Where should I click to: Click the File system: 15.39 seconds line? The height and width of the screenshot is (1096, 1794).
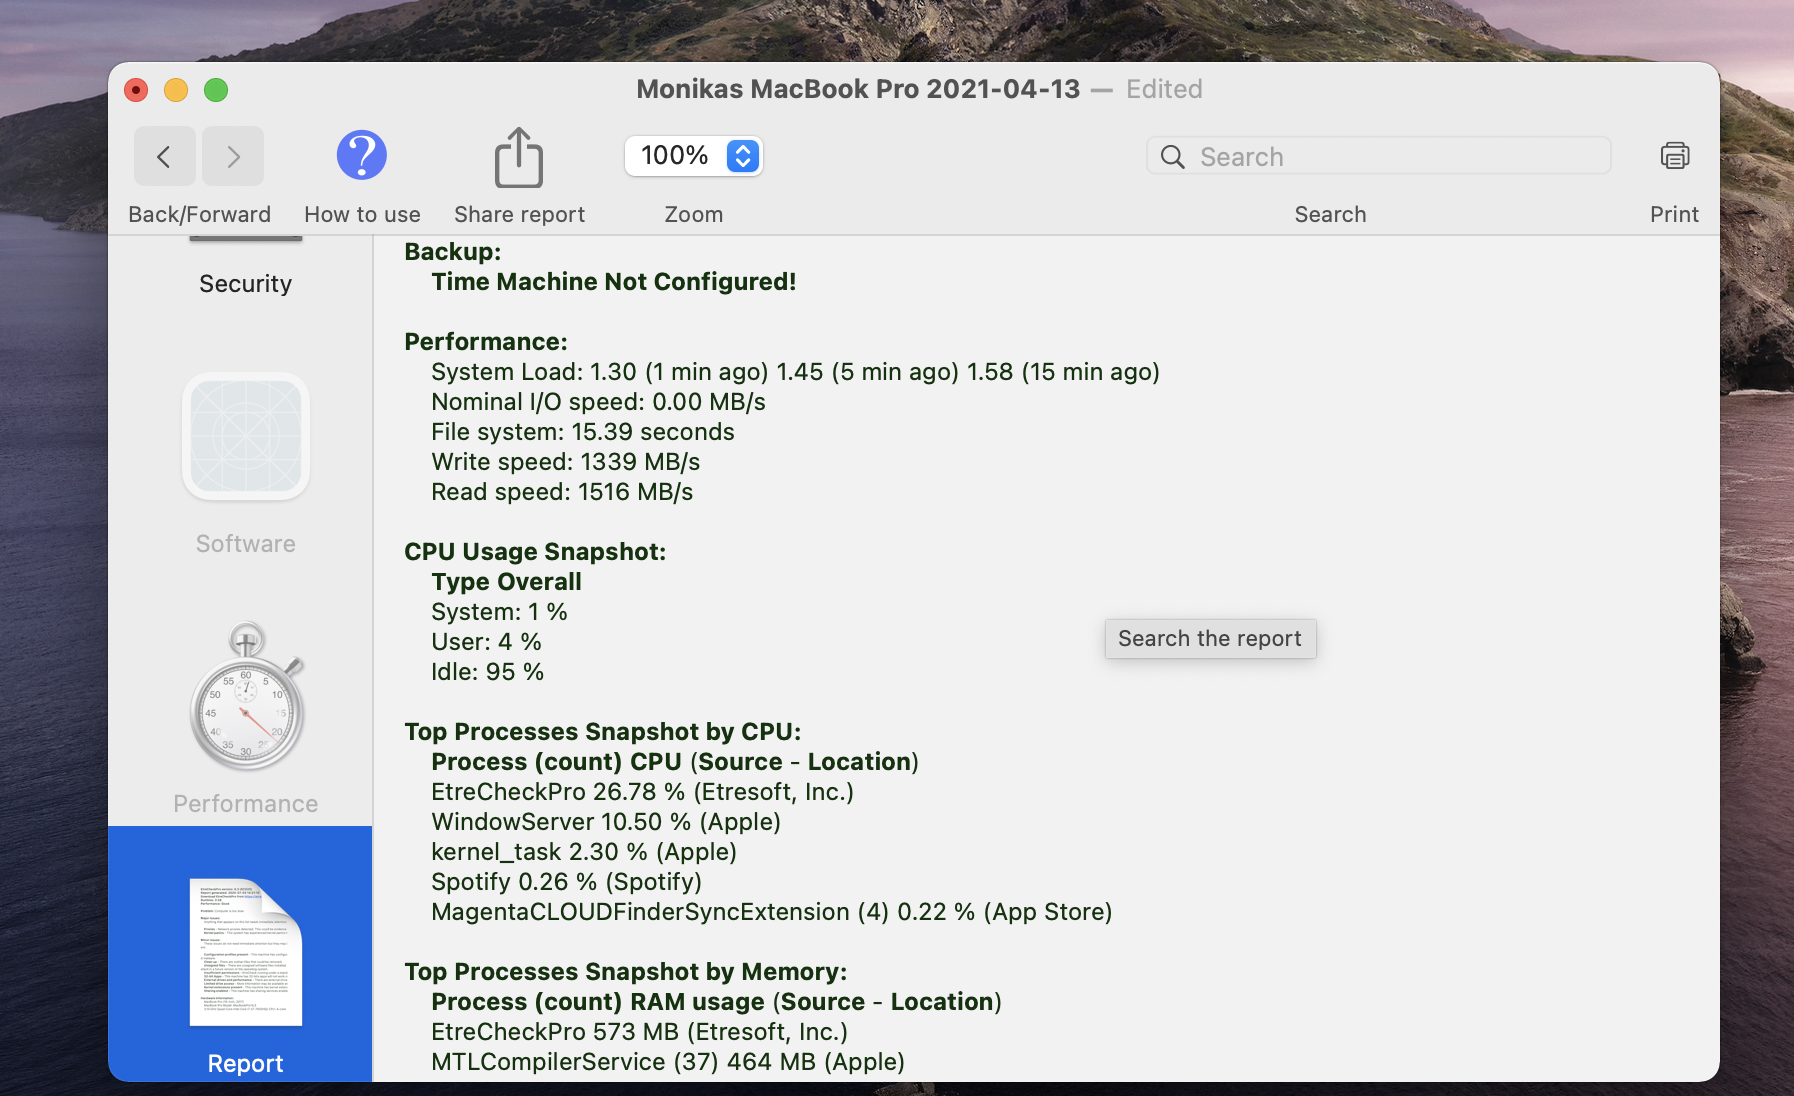(x=583, y=432)
